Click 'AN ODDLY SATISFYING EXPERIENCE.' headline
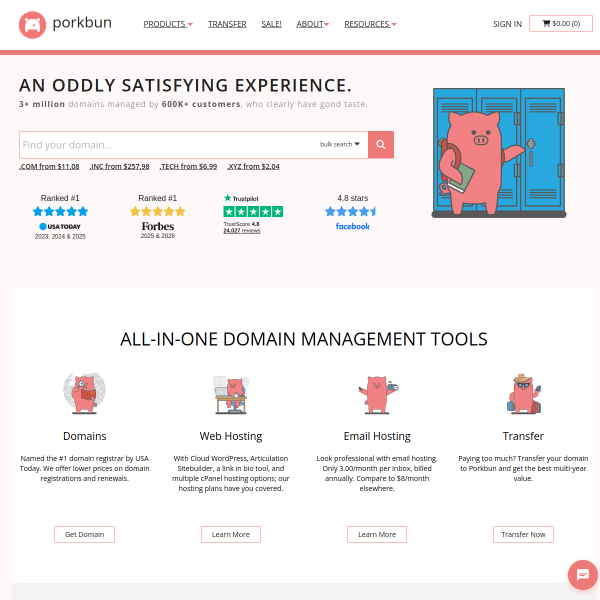Image resolution: width=600 pixels, height=600 pixels. pos(185,85)
